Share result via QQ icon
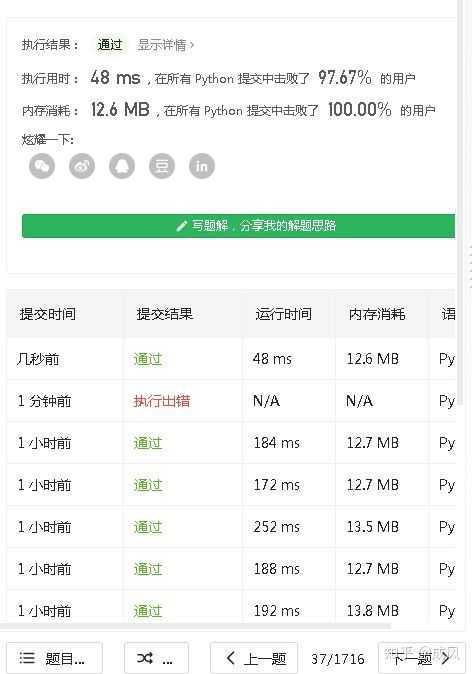This screenshot has height=674, width=472. (x=122, y=166)
